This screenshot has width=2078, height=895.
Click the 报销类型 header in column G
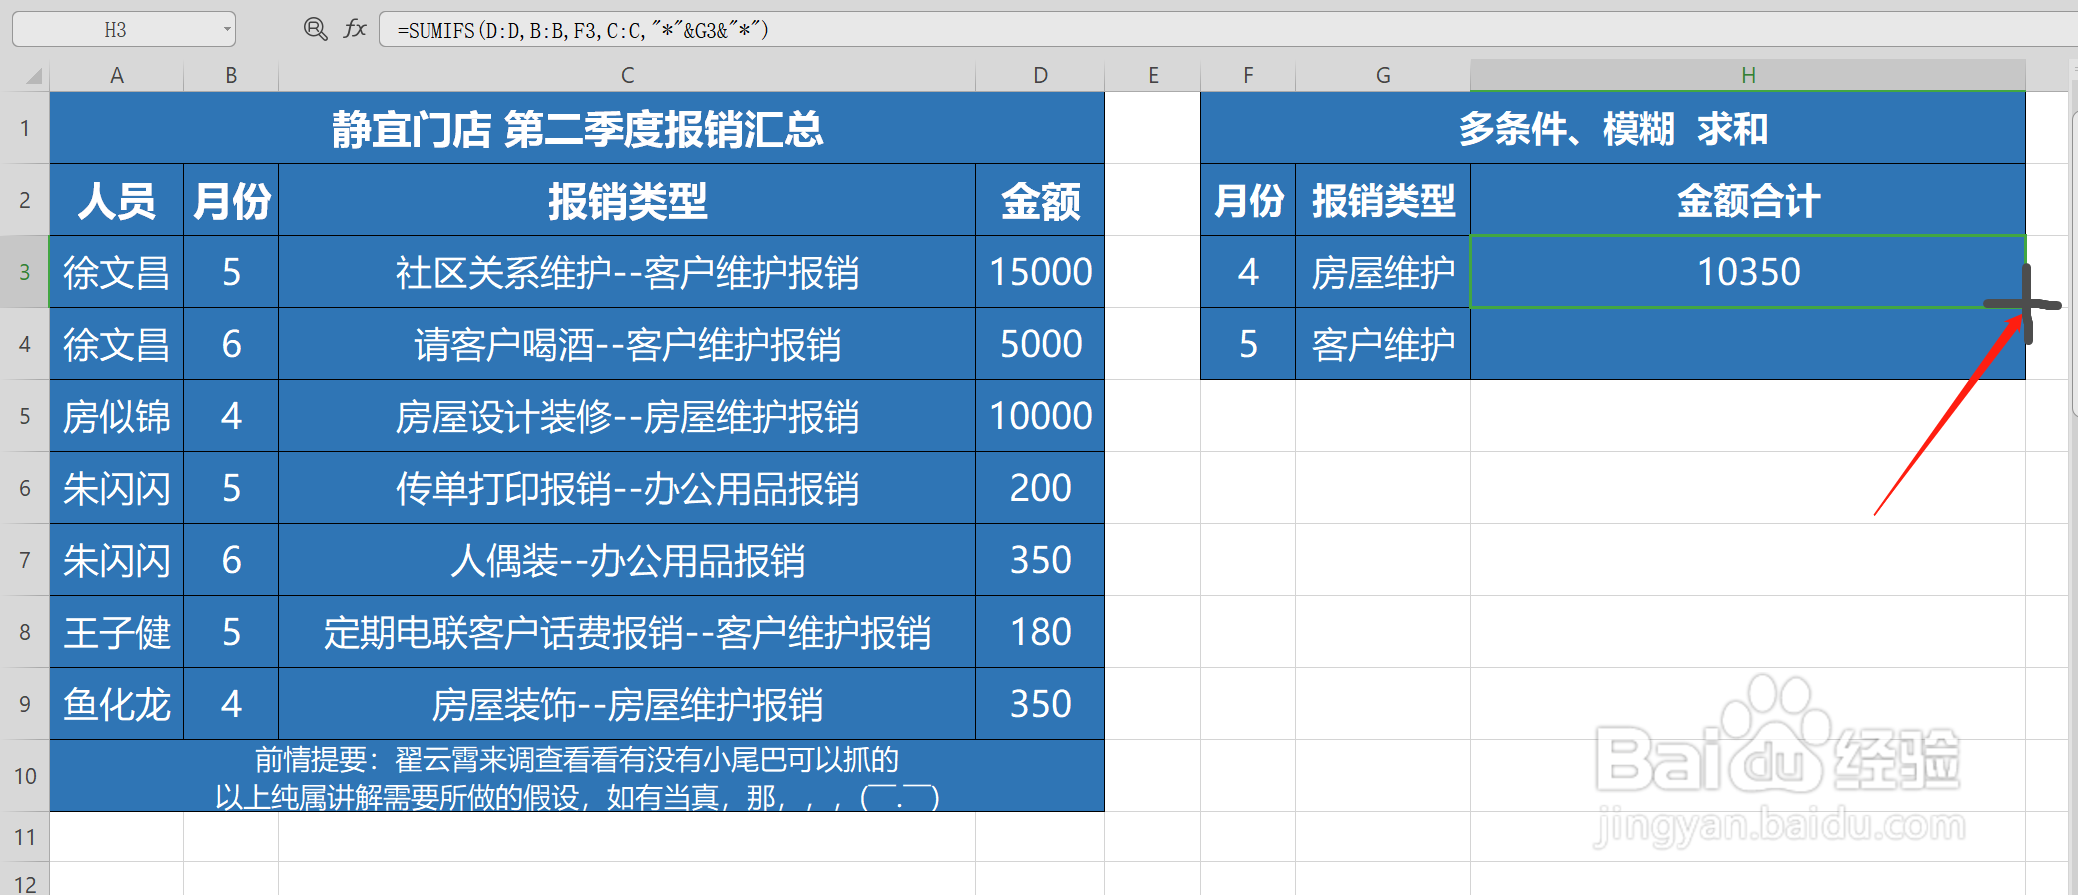pos(1383,200)
